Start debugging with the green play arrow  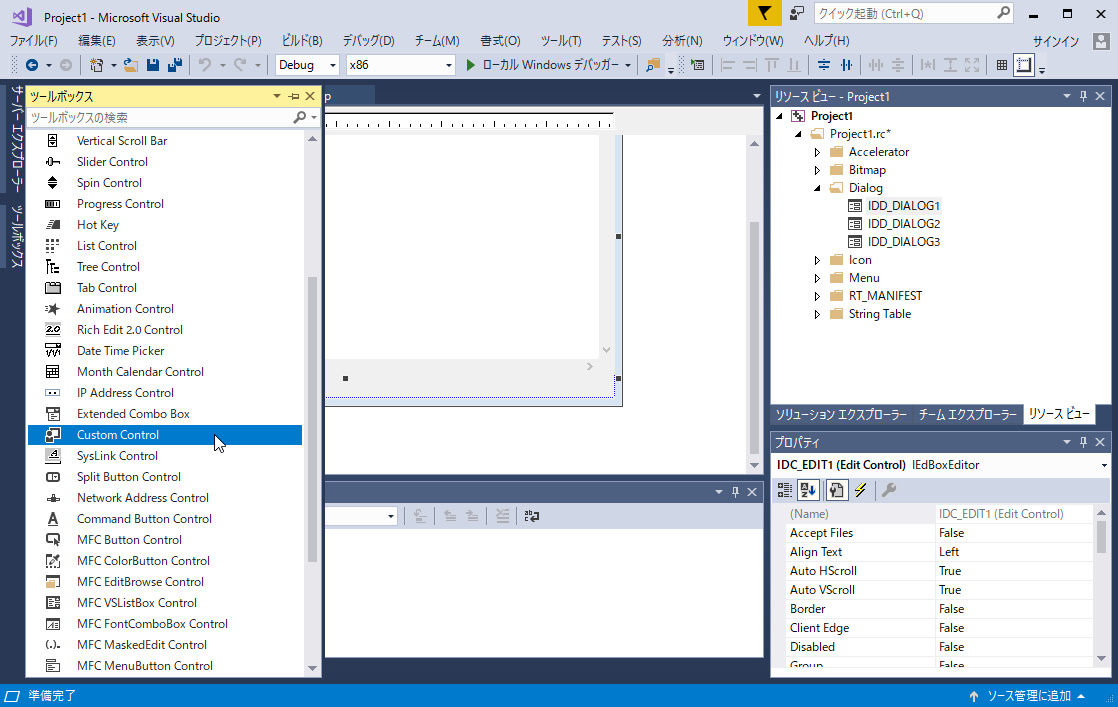[x=471, y=65]
